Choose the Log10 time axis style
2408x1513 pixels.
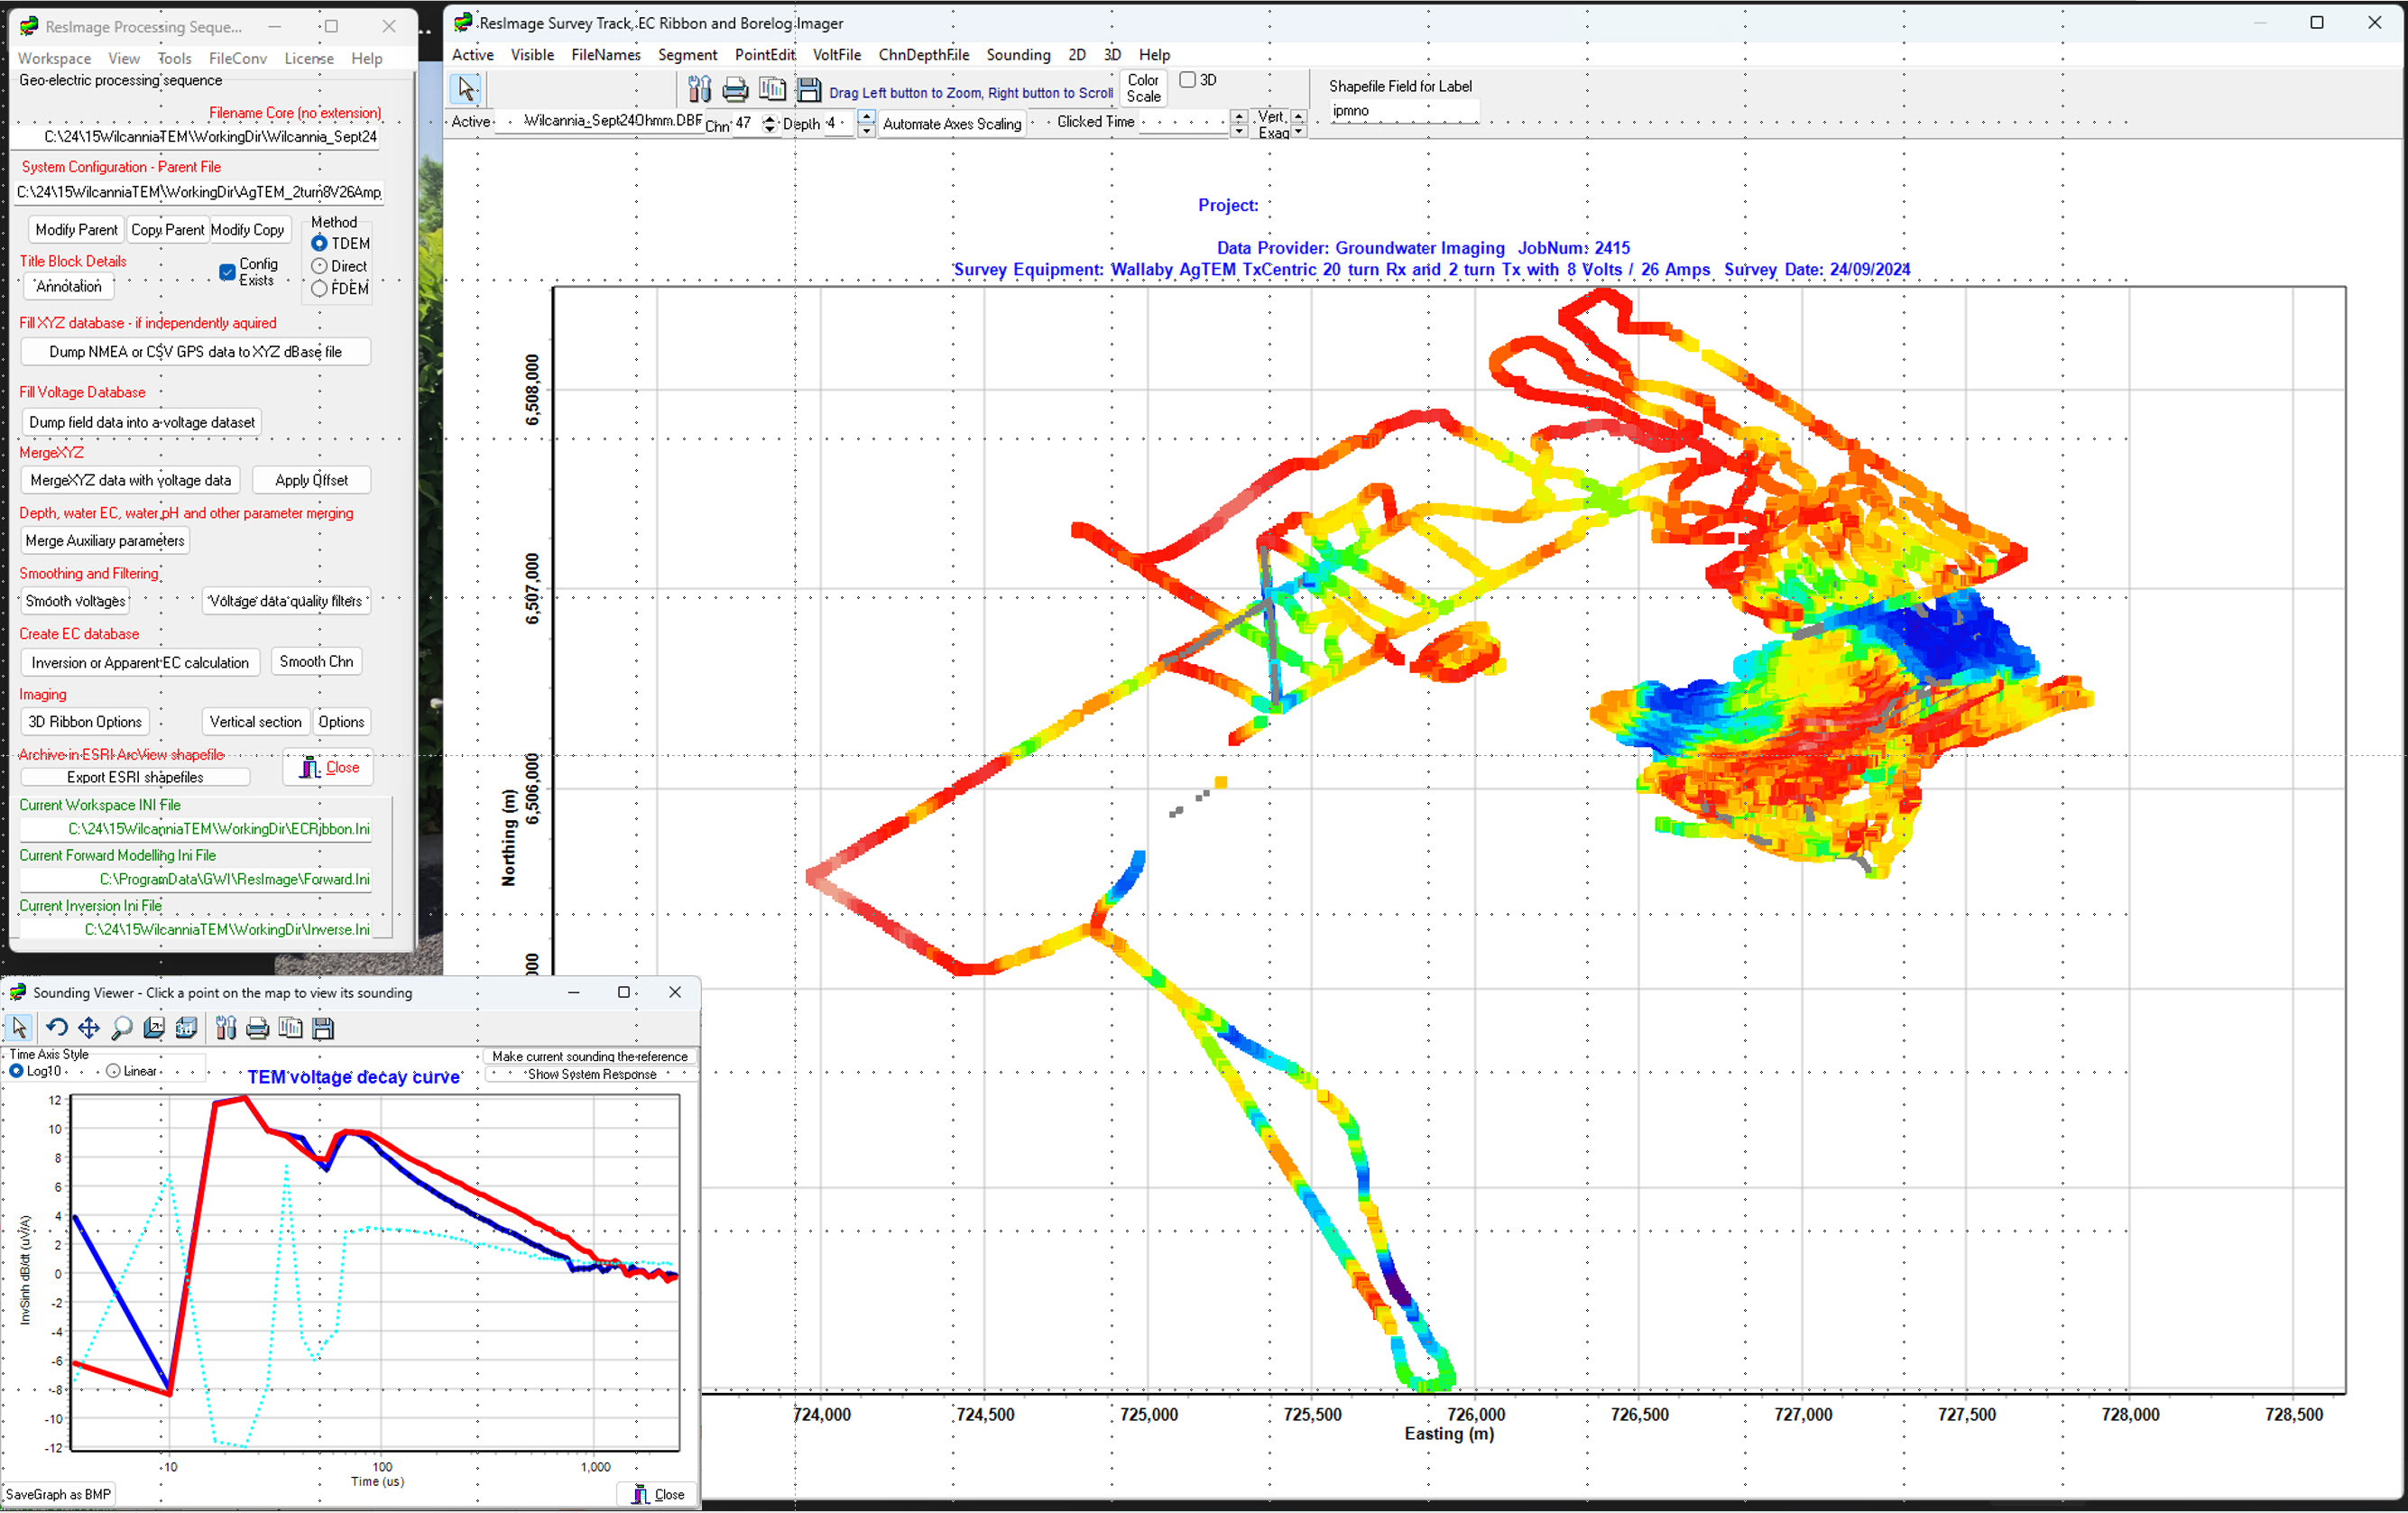(16, 1071)
